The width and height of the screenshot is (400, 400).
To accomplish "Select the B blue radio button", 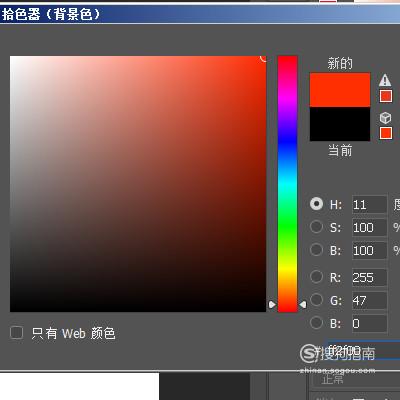I will [x=316, y=322].
